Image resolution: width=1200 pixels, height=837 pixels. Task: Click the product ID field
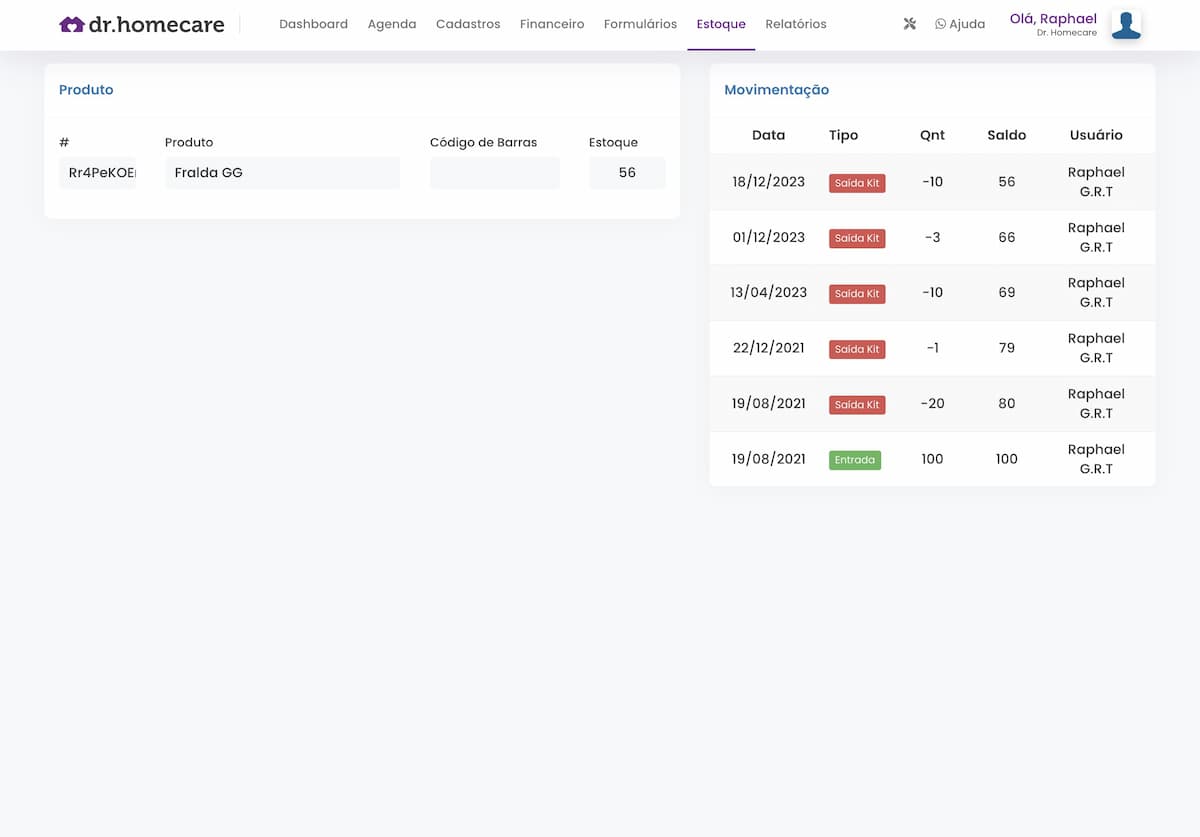[x=98, y=173]
